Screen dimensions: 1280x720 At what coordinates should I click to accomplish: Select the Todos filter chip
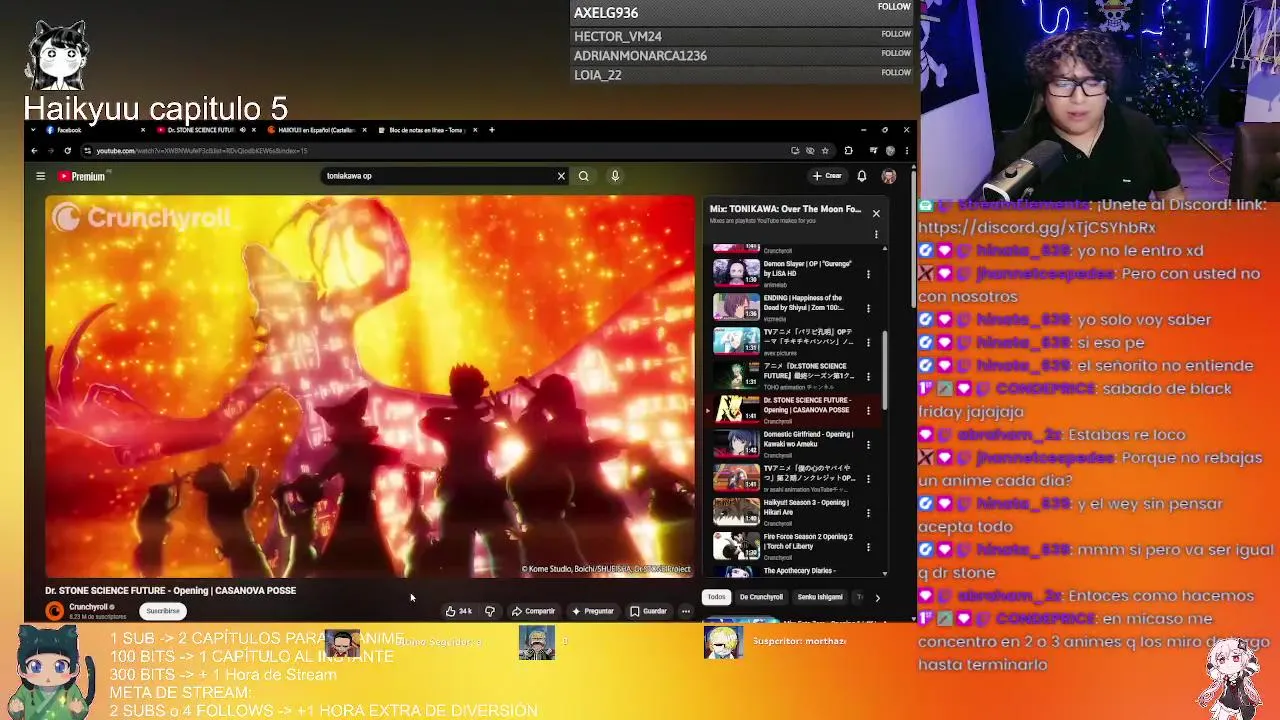coord(716,597)
